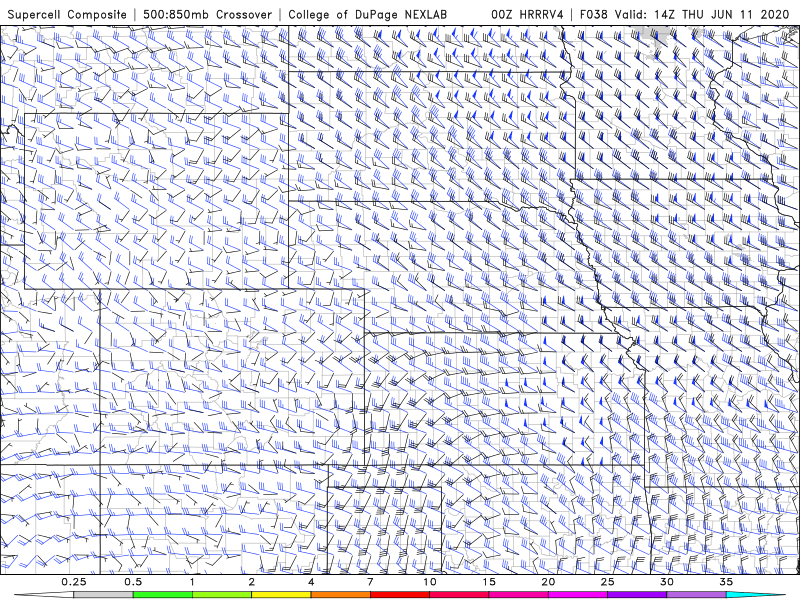Select the pink legend segment between 15 and 20
This screenshot has height=600, width=800.
(x=518, y=595)
